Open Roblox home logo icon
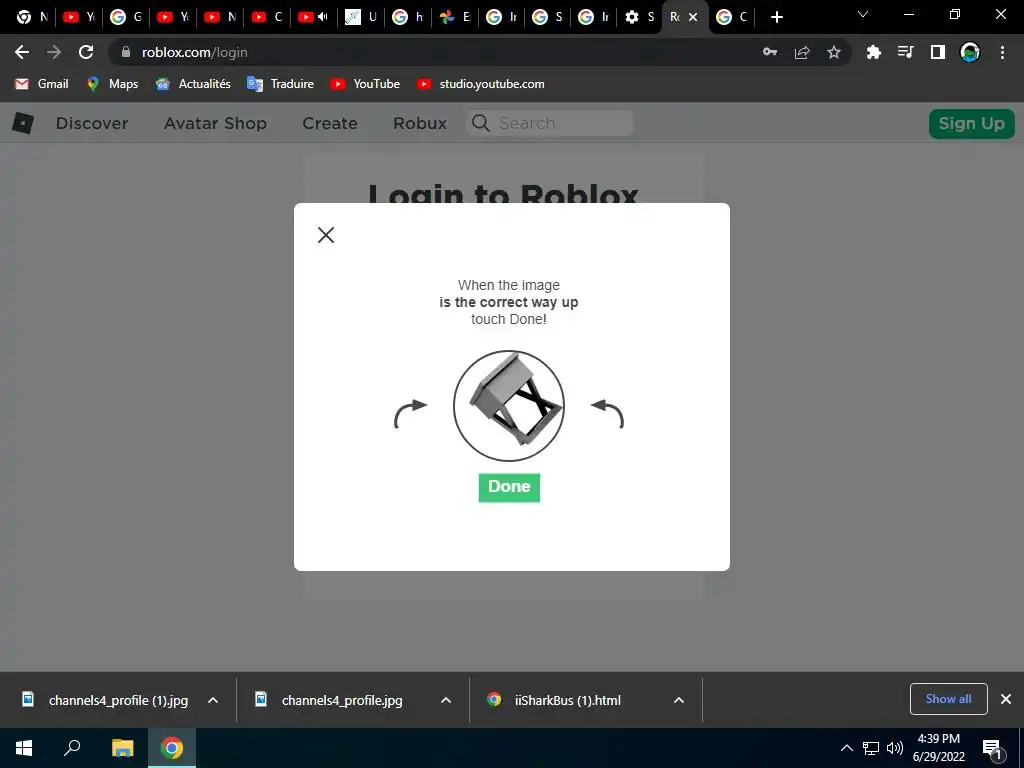 tap(23, 123)
